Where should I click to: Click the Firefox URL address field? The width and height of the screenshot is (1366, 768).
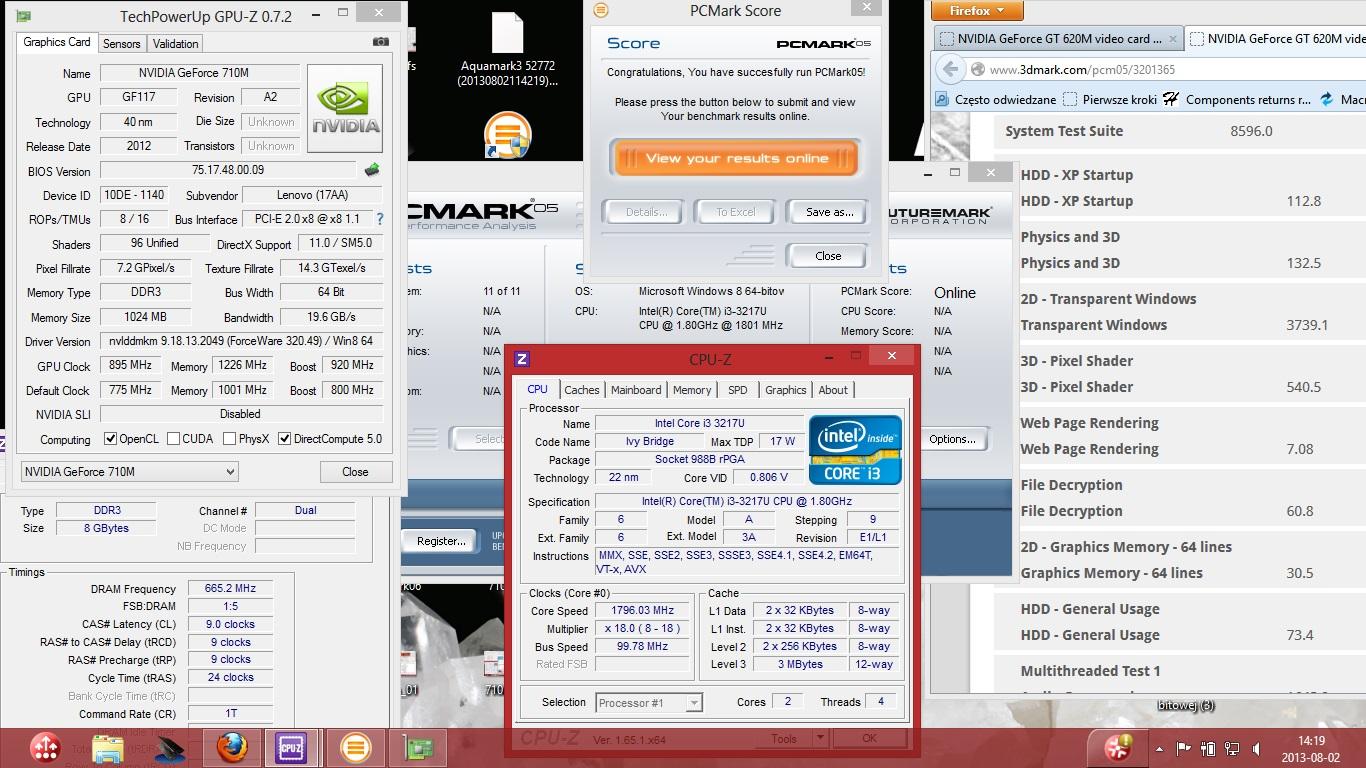[x=1176, y=69]
